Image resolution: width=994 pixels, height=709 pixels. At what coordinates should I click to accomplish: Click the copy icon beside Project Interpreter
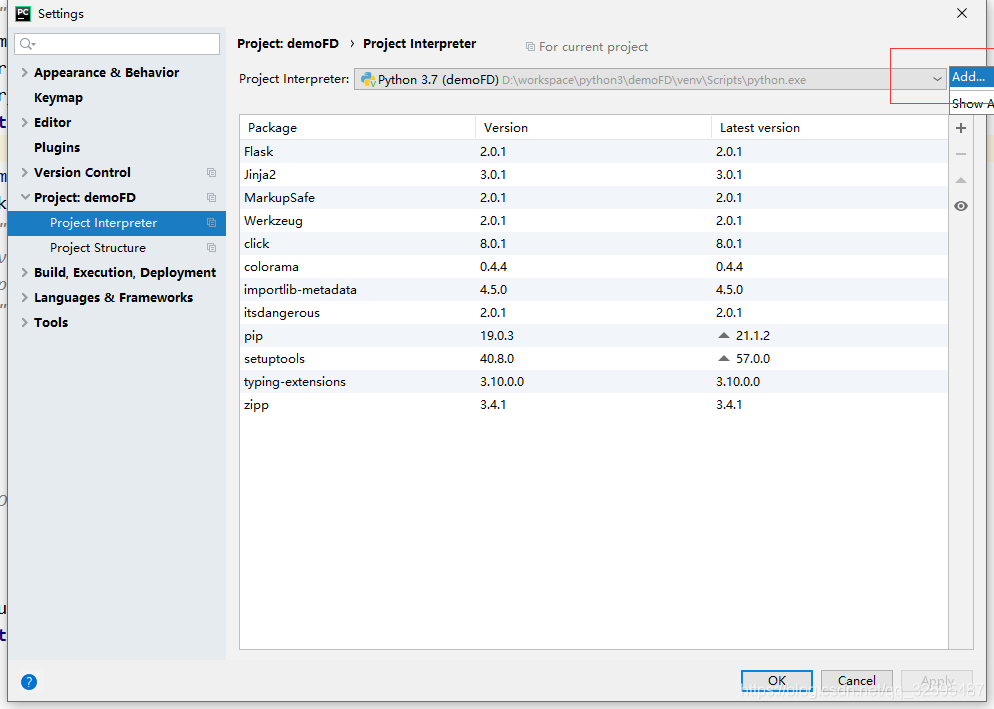pyautogui.click(x=212, y=223)
